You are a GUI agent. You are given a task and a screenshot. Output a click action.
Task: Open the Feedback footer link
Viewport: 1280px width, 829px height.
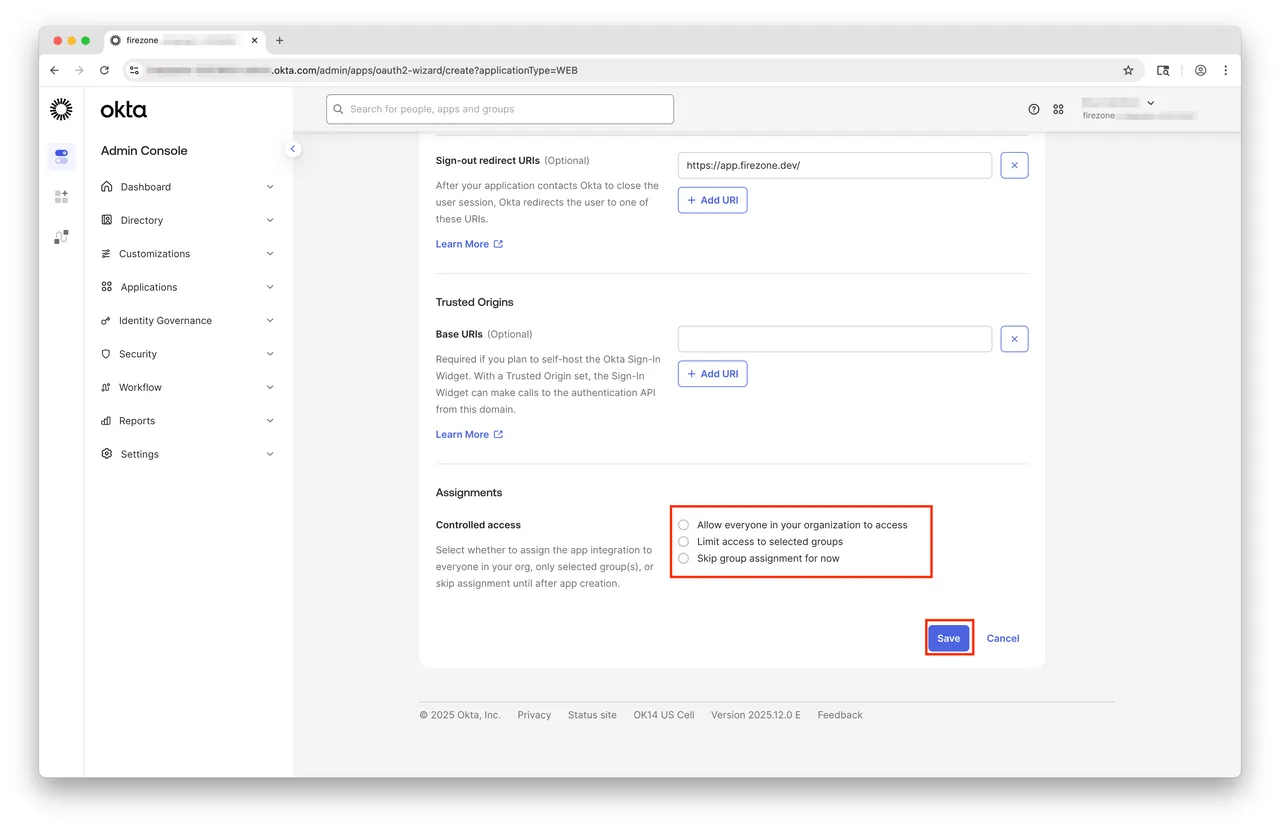[x=840, y=715]
